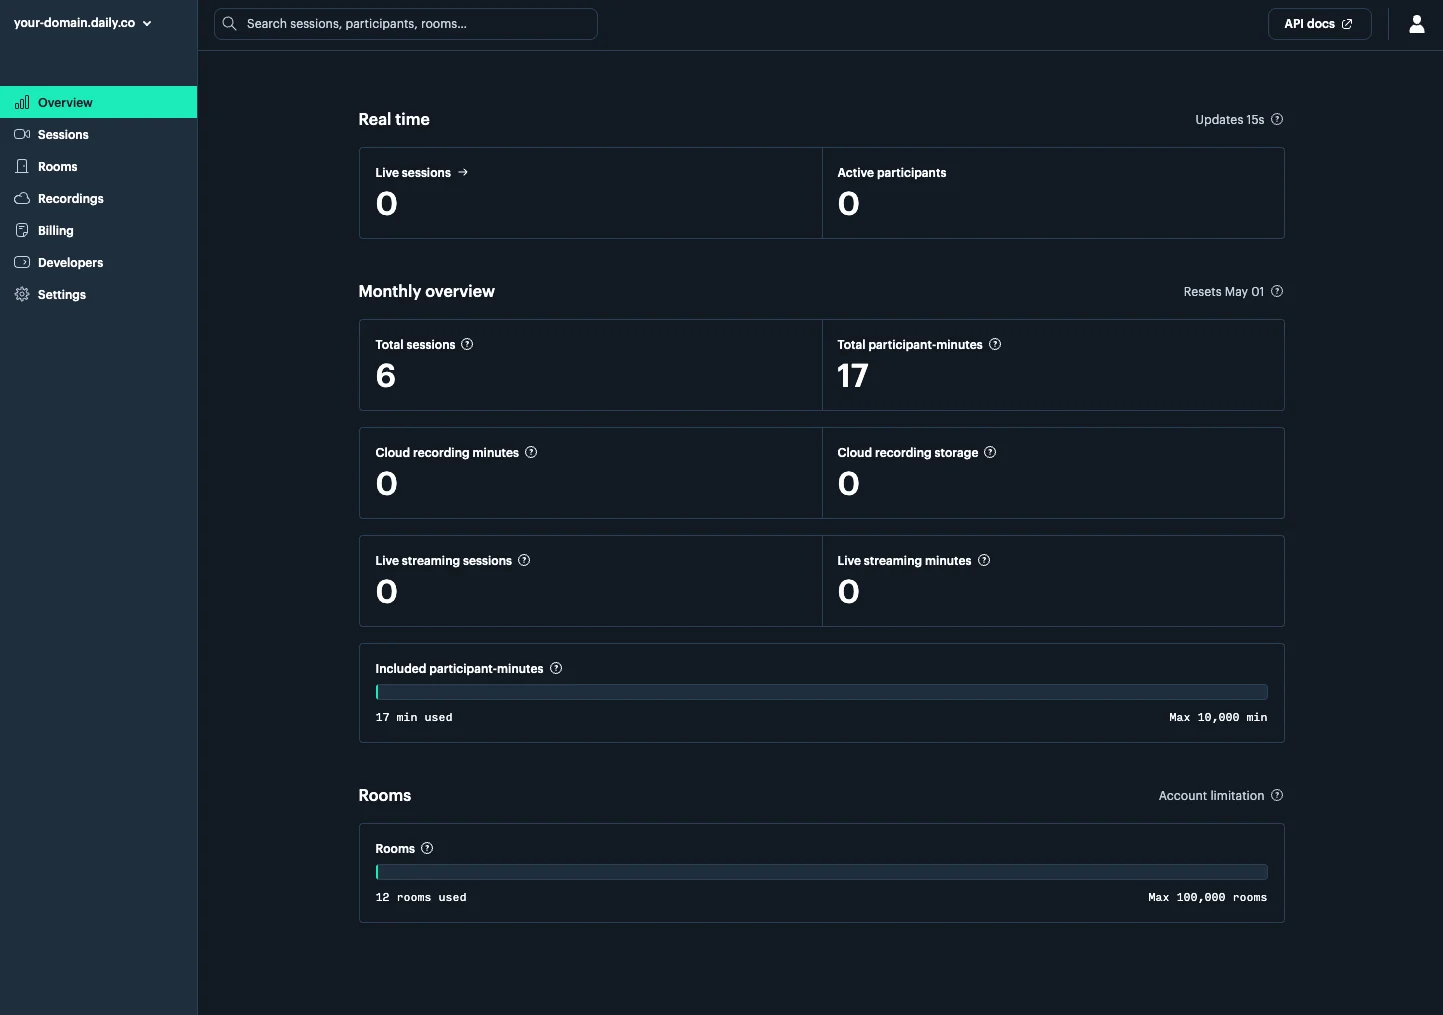Expand the your-domain.daily.co domain dropdown

click(83, 23)
